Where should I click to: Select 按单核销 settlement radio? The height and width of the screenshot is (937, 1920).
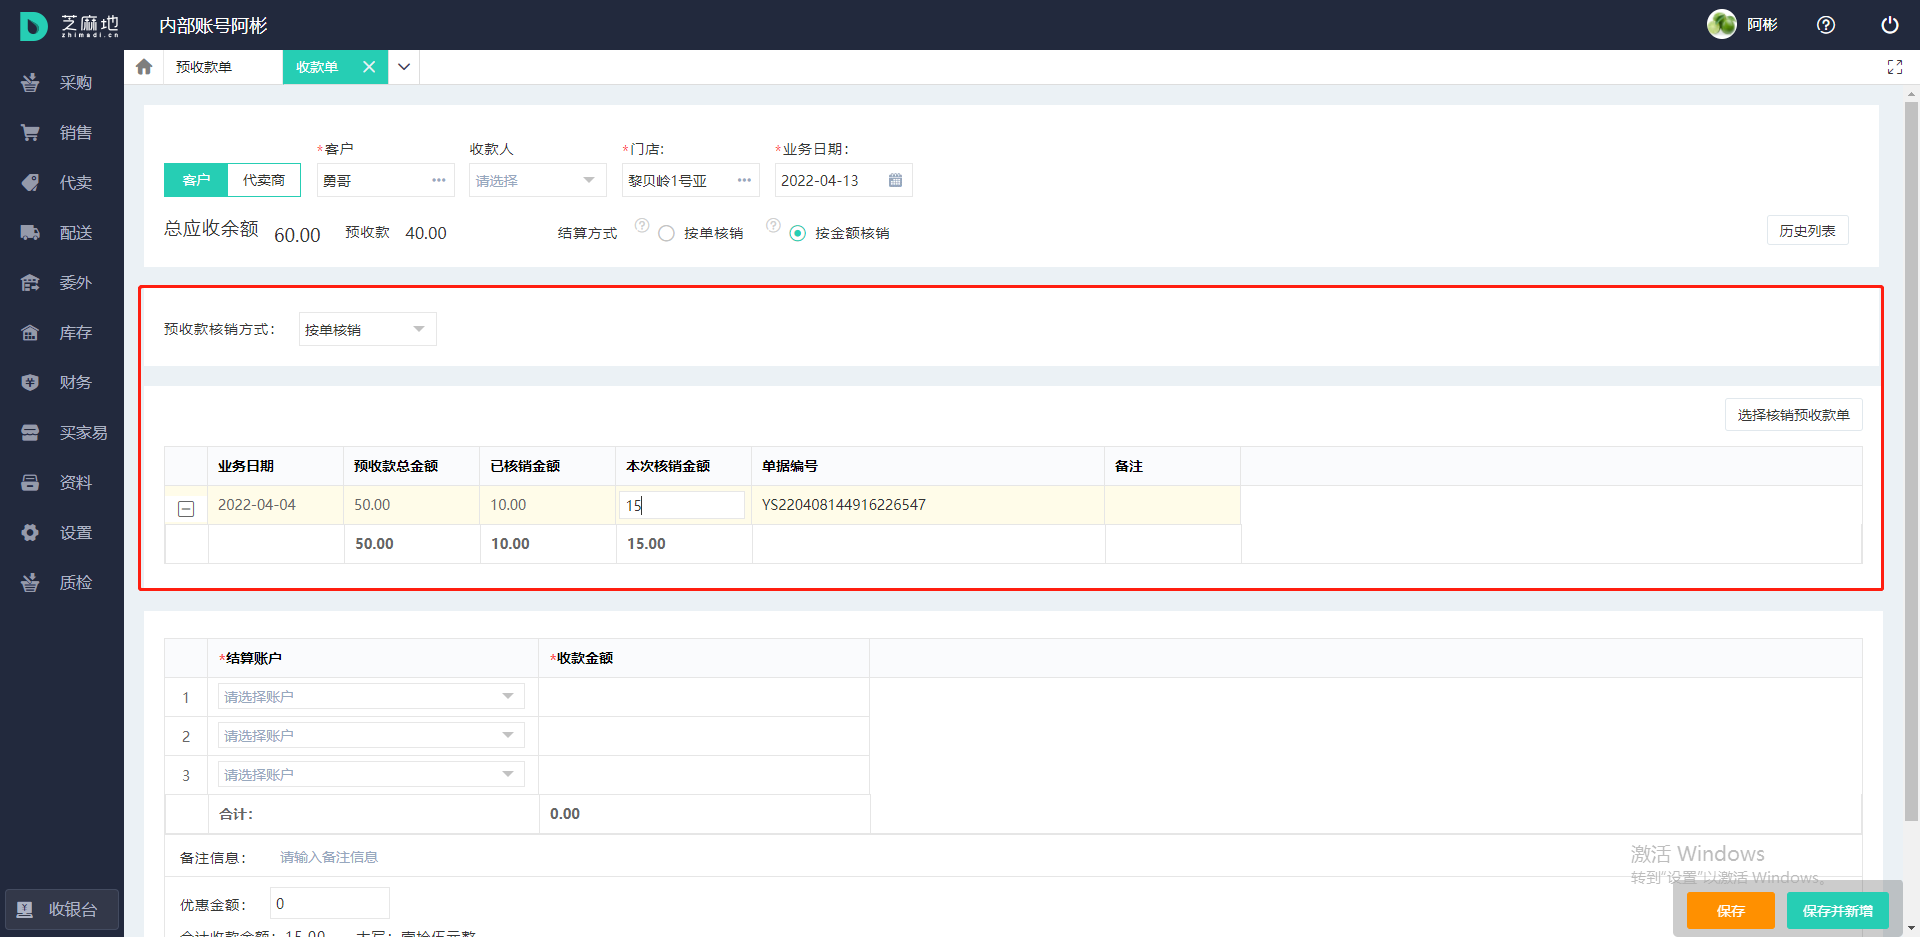click(x=667, y=233)
